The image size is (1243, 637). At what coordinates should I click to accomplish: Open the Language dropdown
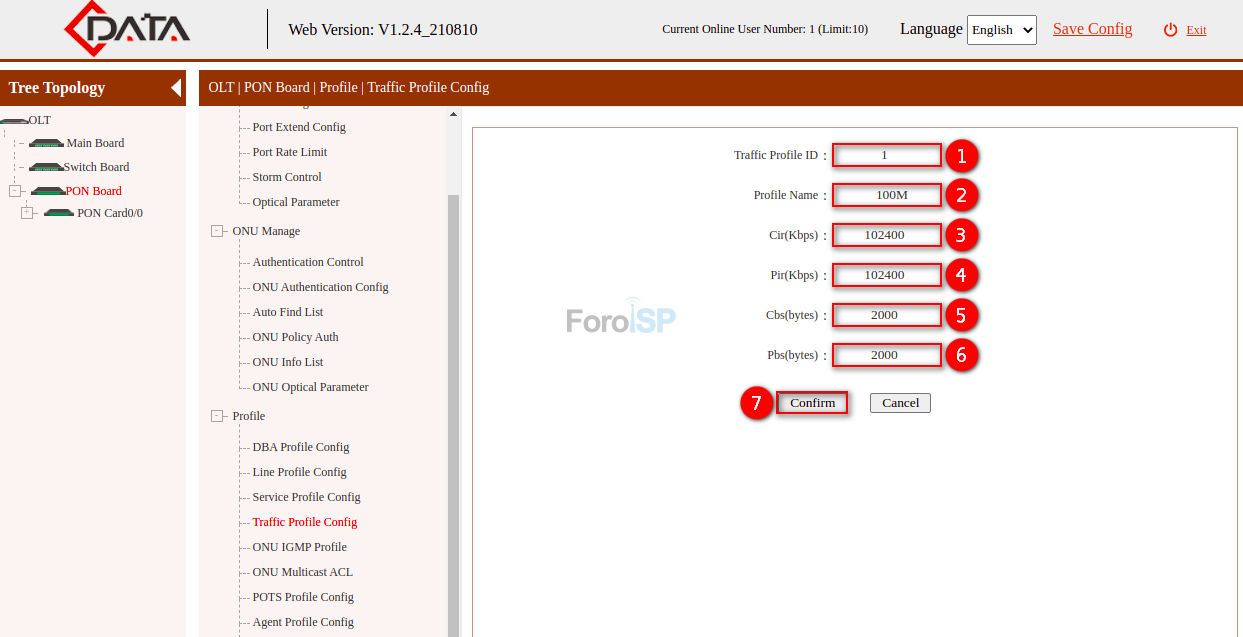[x=1001, y=29]
